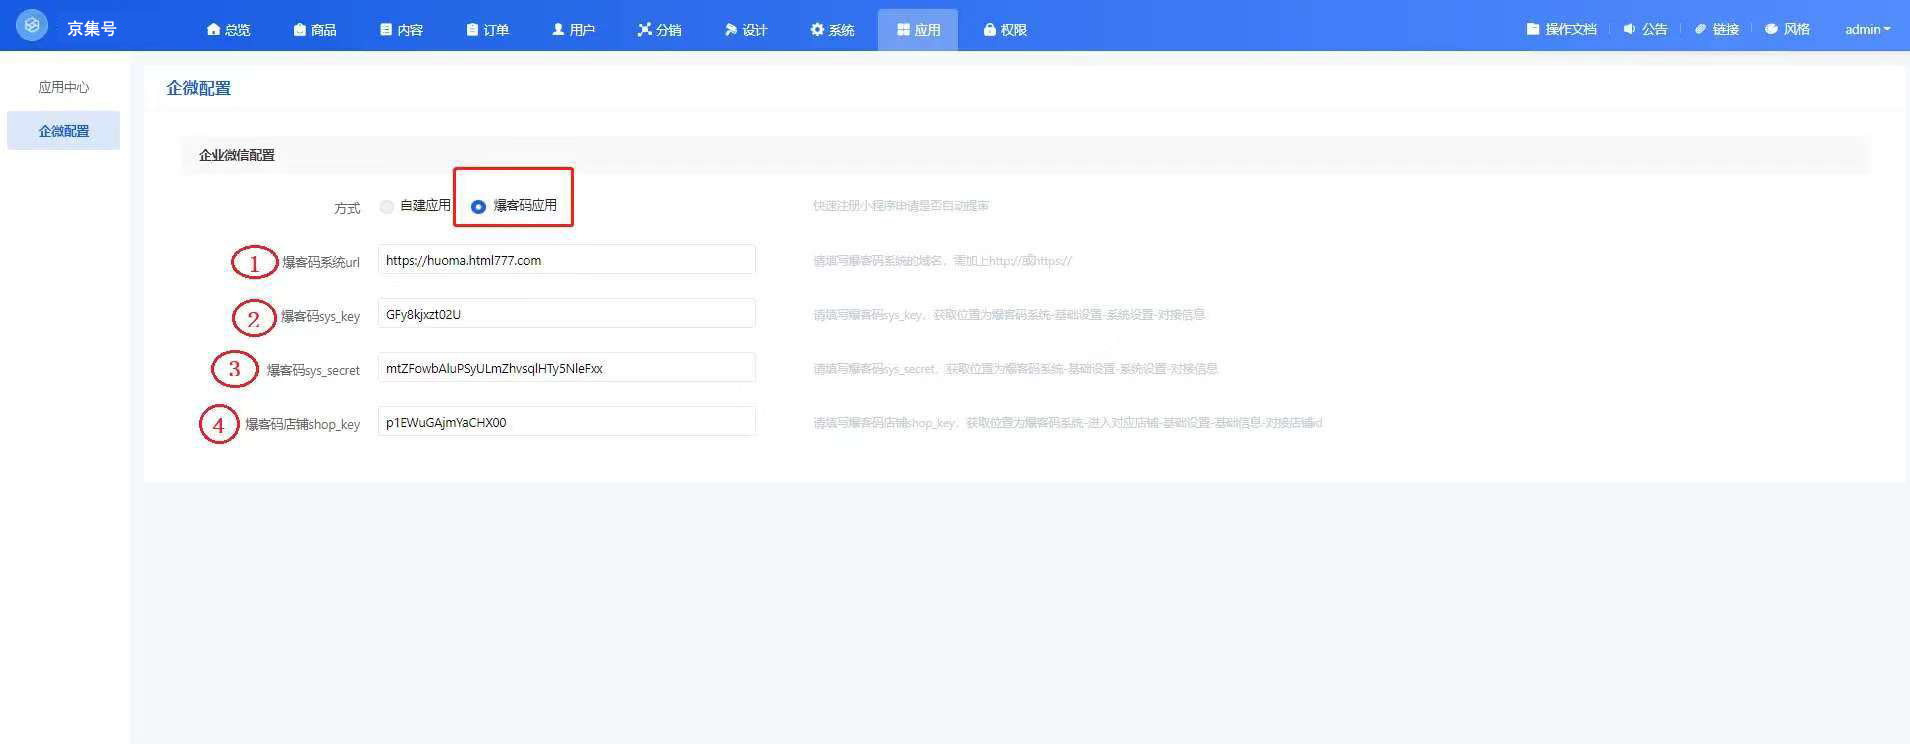Open the 总览 home icon

(213, 30)
